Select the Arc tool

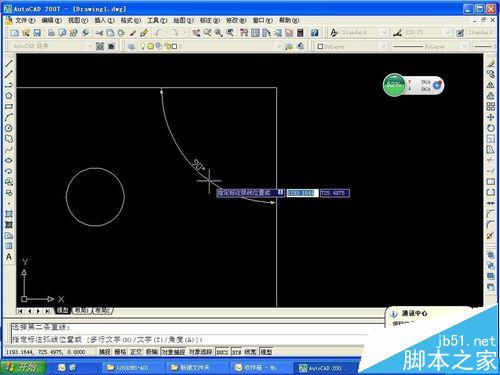(9, 117)
